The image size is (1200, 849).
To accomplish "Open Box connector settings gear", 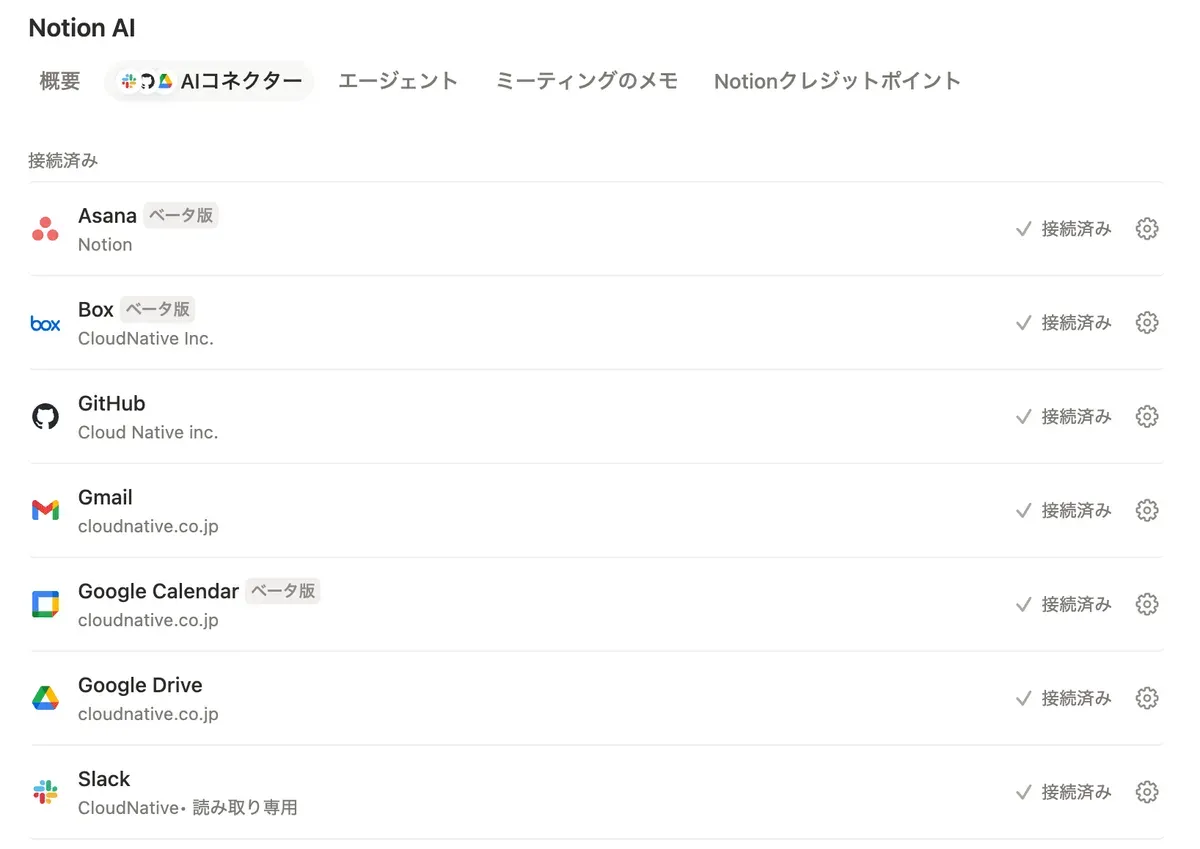I will (x=1147, y=323).
